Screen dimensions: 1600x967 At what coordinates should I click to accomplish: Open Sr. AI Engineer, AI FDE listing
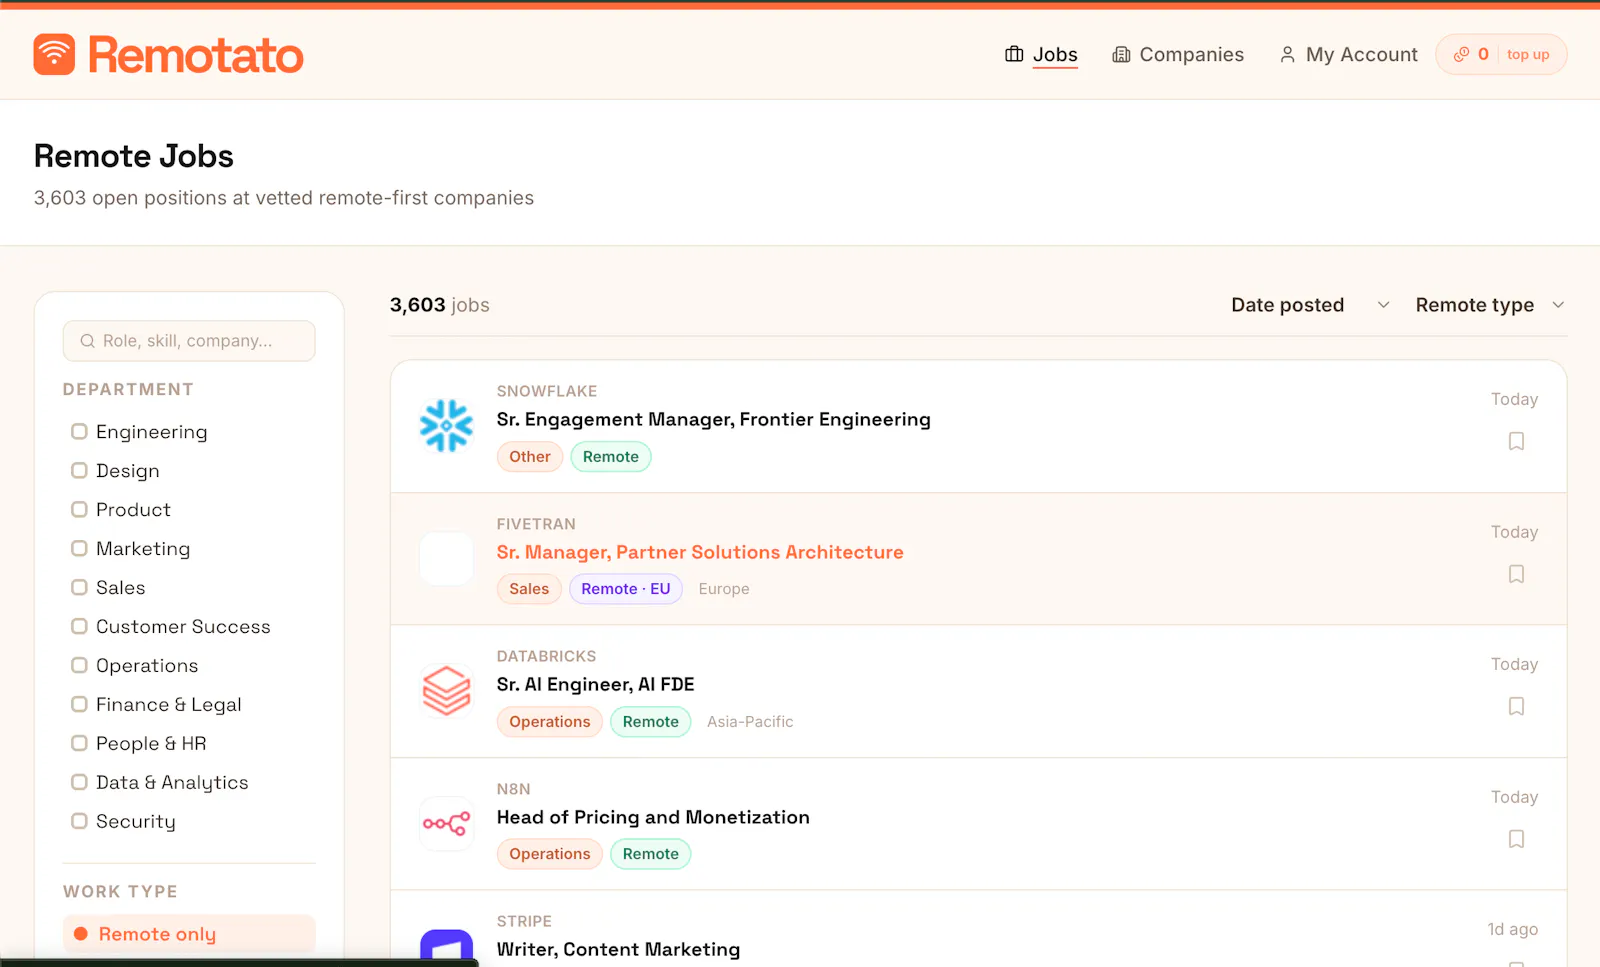click(595, 684)
